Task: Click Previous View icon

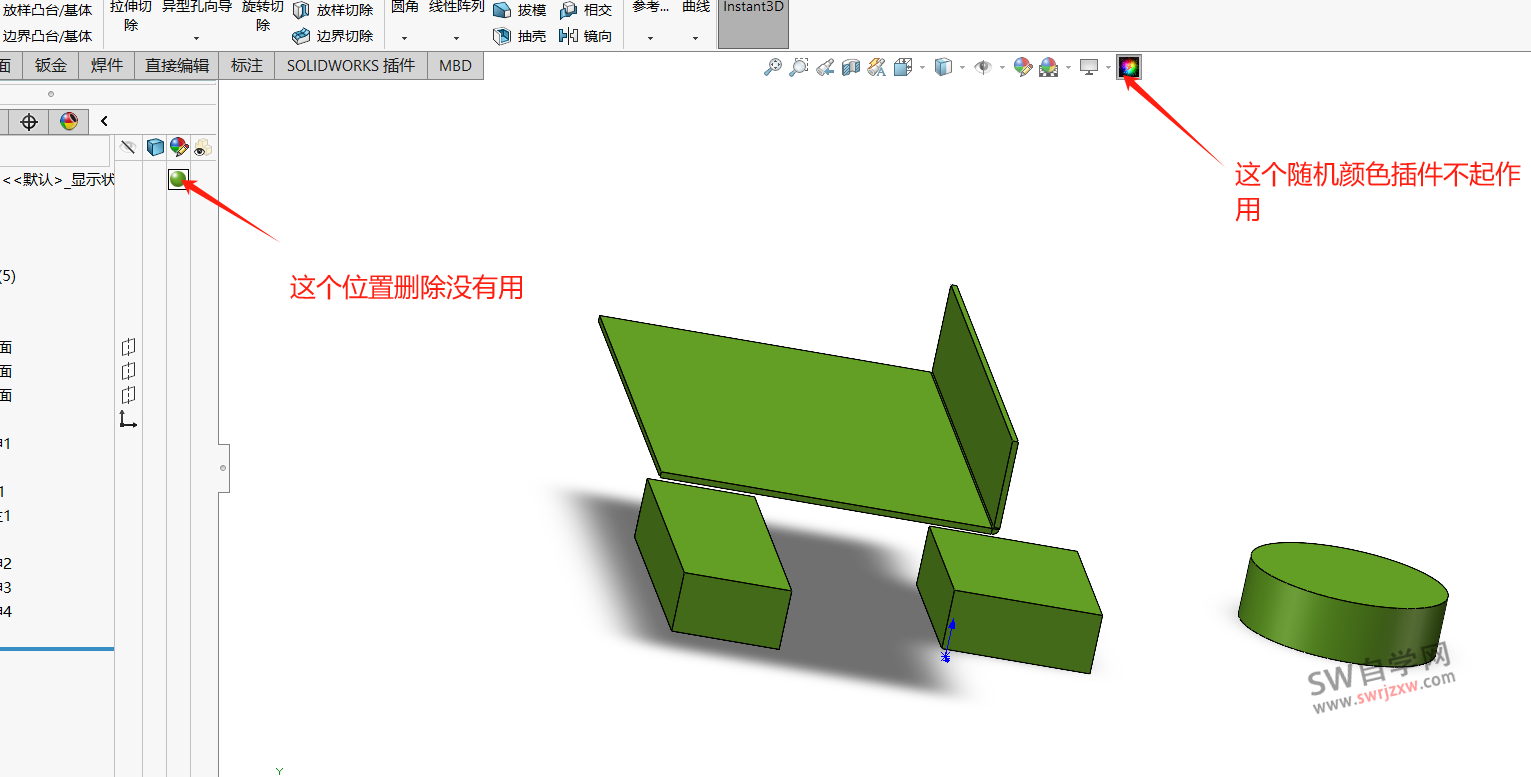Action: tap(825, 67)
